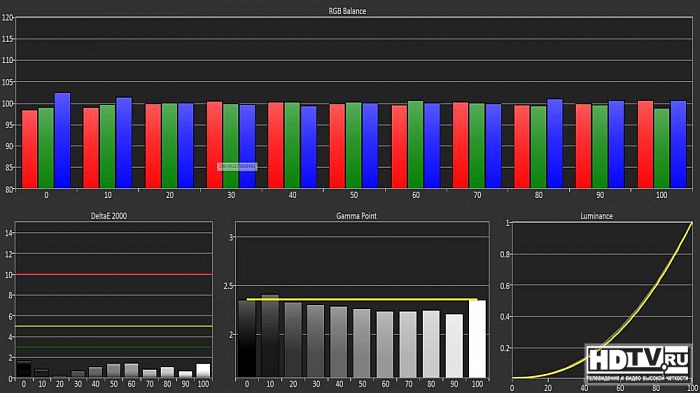
Task: Select the red bar at 100 in RGB Balance
Action: [646, 145]
